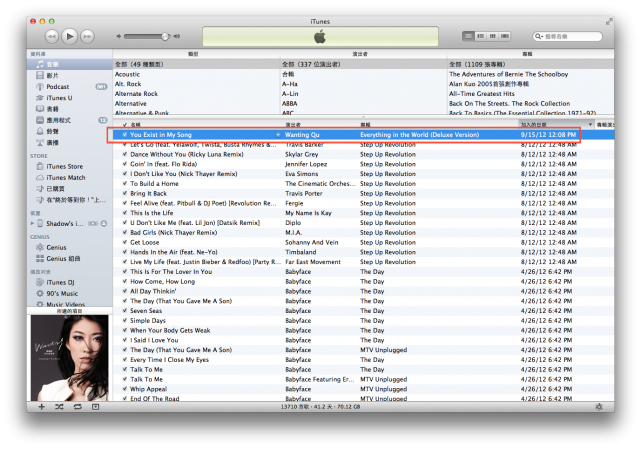This screenshot has height=449, width=640.
Task: Click the add playlist plus button
Action: click(x=41, y=407)
